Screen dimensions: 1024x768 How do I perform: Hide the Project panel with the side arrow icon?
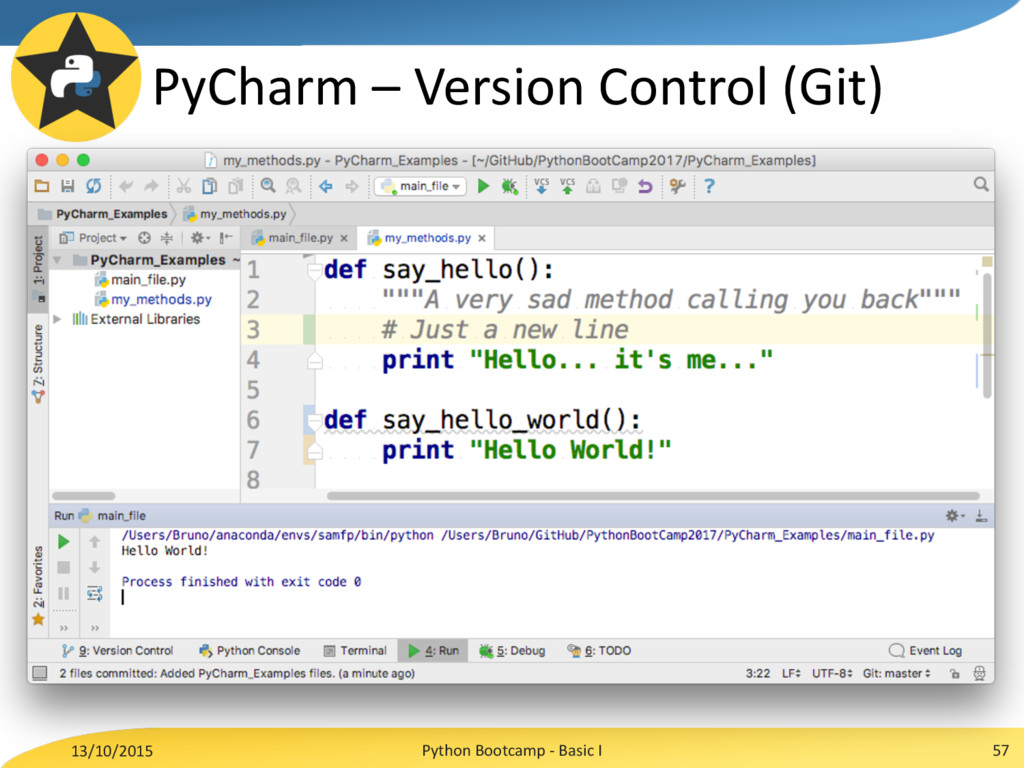coord(226,238)
